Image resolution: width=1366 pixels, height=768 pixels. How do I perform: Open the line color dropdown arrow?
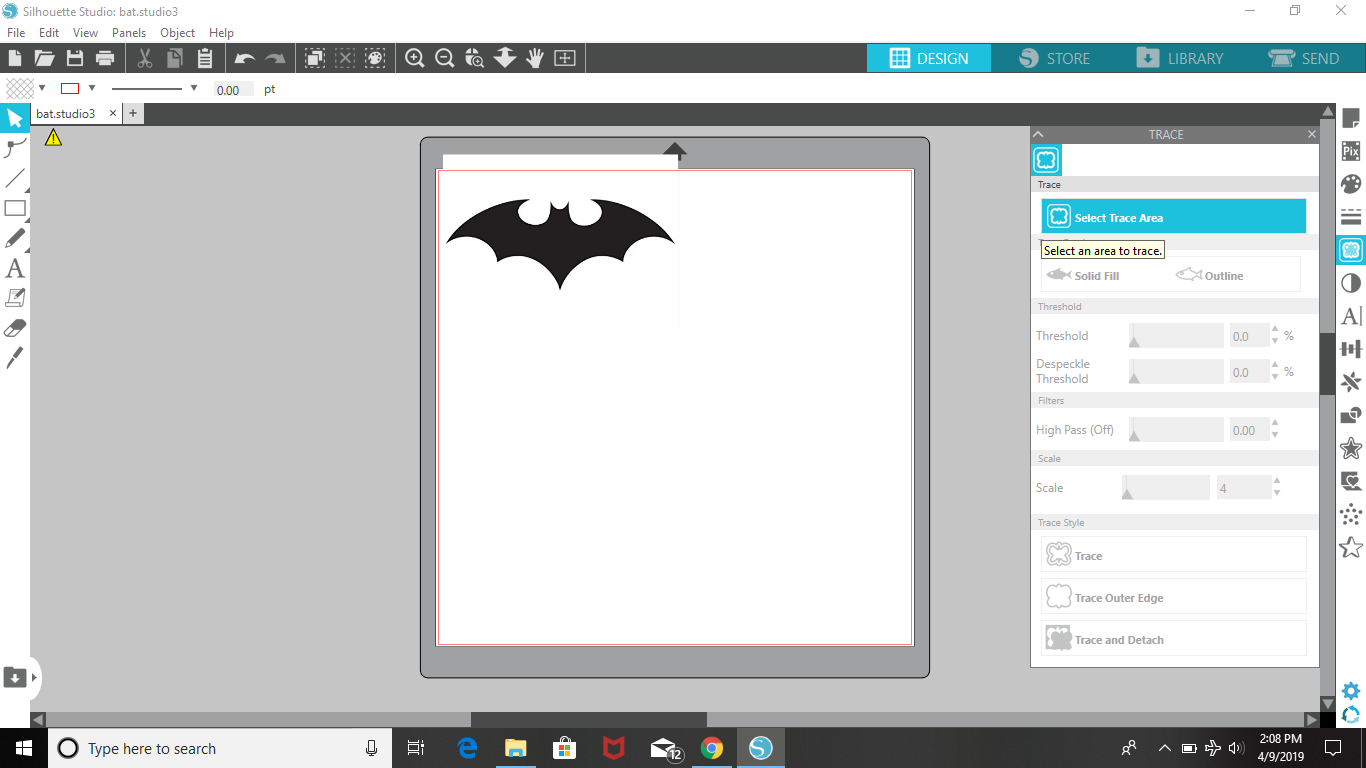coord(92,88)
